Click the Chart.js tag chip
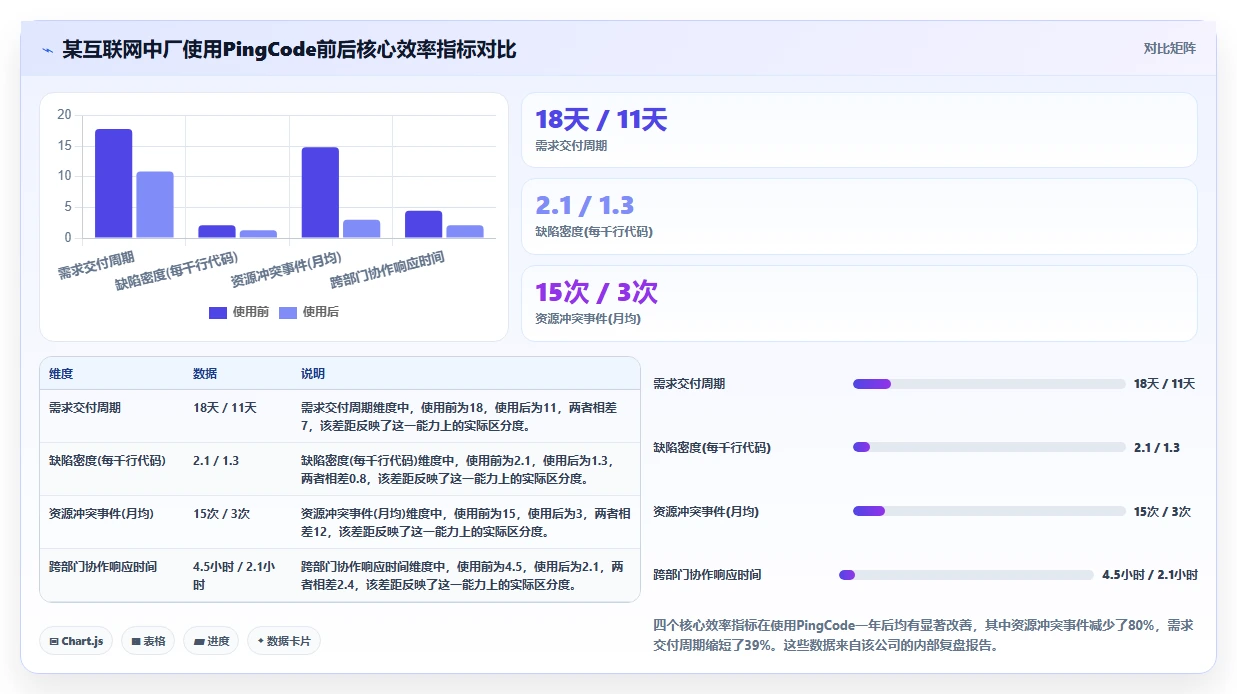This screenshot has height=694, width=1237. (76, 641)
